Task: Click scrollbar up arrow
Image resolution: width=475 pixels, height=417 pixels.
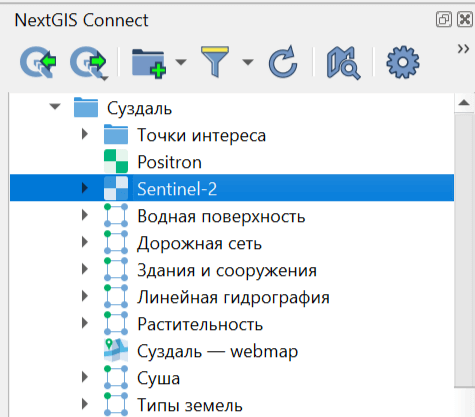Action: pos(464,103)
